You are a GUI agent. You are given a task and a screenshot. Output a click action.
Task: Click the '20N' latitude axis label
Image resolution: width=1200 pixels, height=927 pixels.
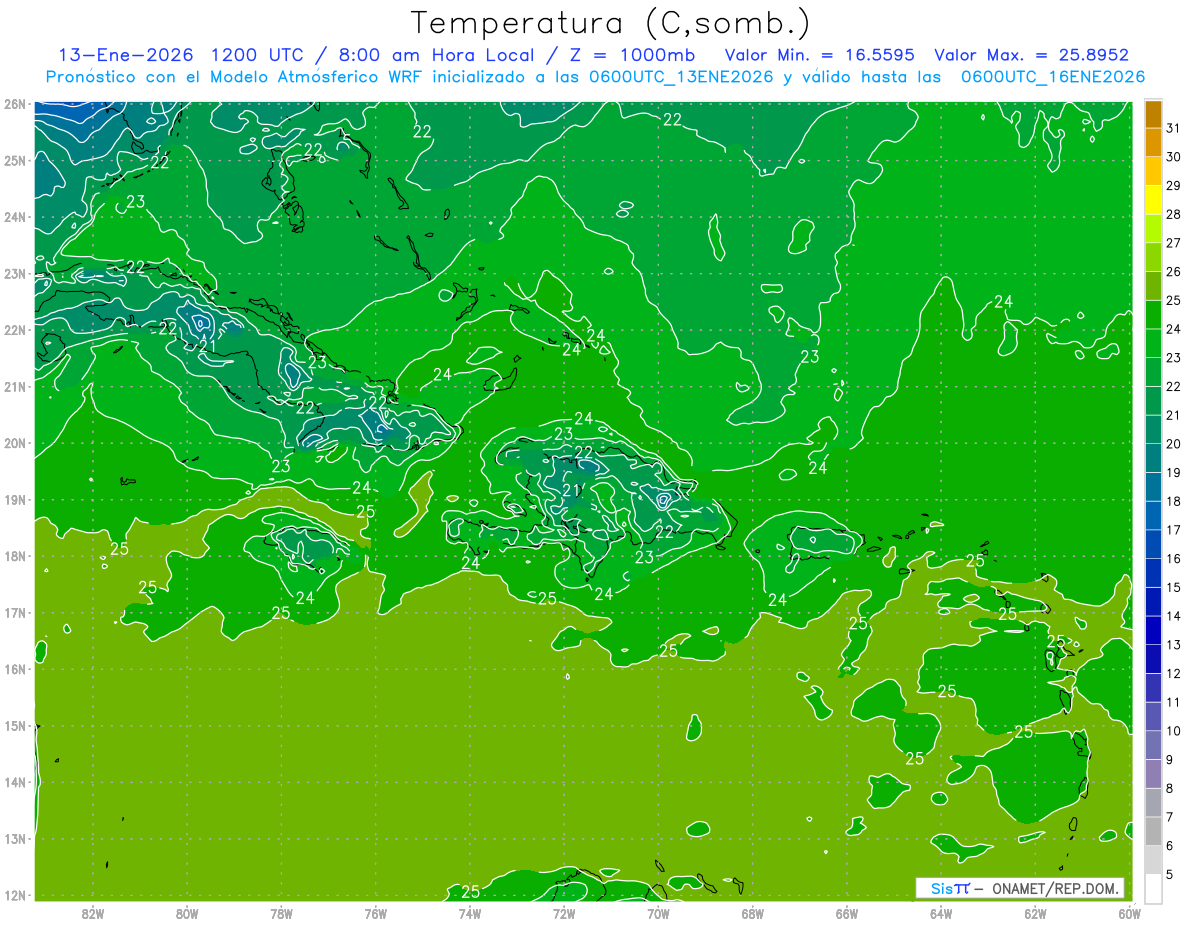[15, 443]
